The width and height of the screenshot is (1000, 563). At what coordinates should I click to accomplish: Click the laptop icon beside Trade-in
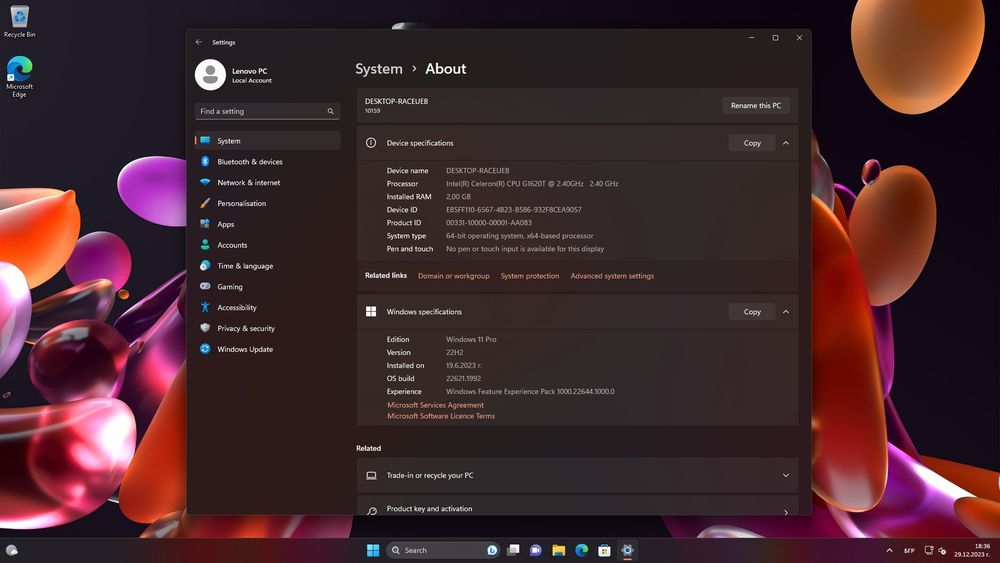coord(371,476)
